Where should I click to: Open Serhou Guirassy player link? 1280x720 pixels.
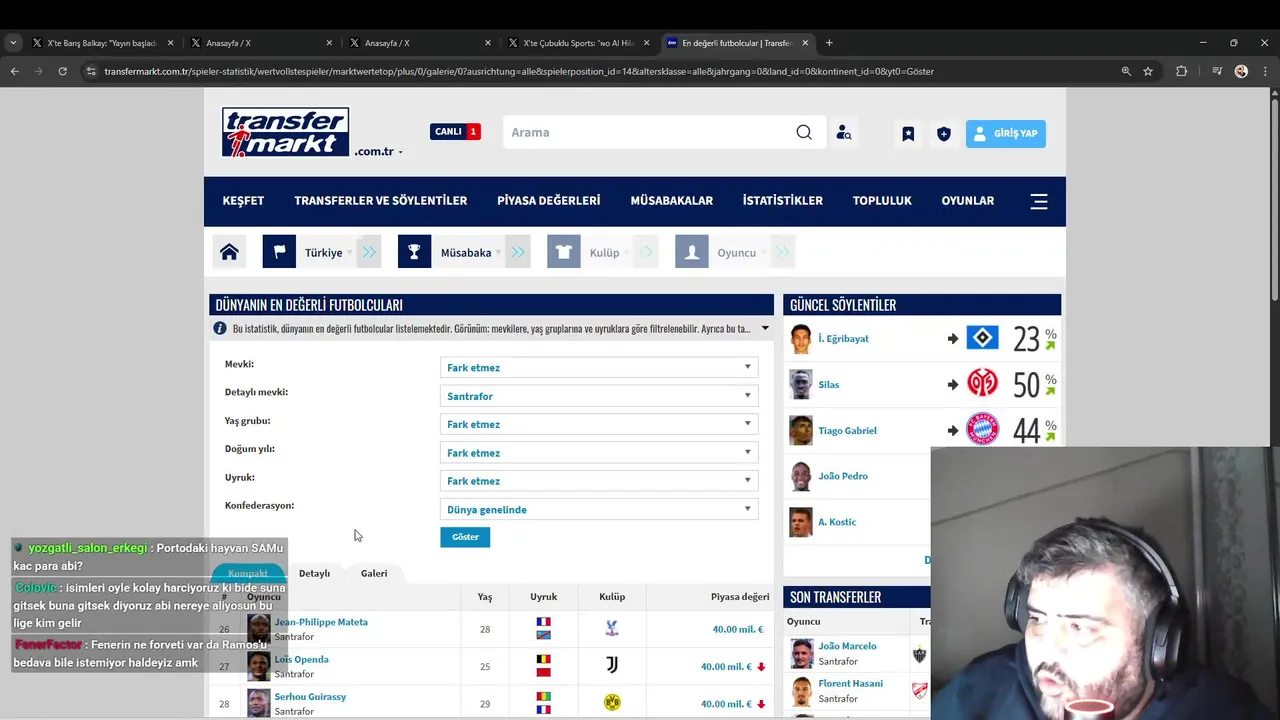[310, 696]
